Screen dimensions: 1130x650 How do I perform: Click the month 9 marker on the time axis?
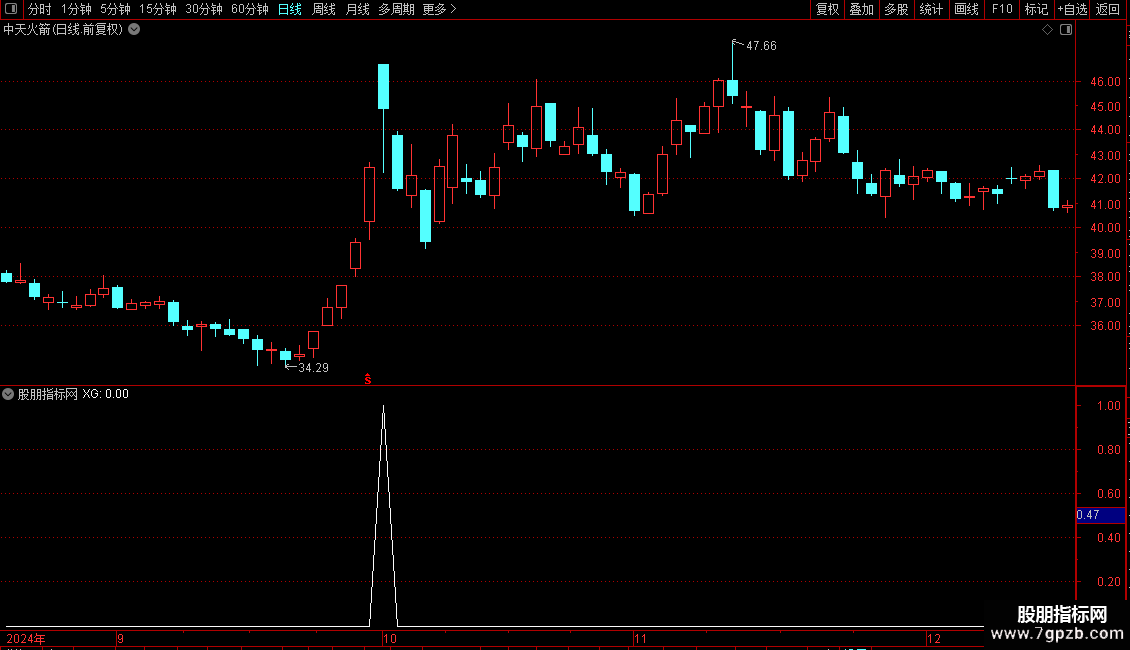point(120,639)
